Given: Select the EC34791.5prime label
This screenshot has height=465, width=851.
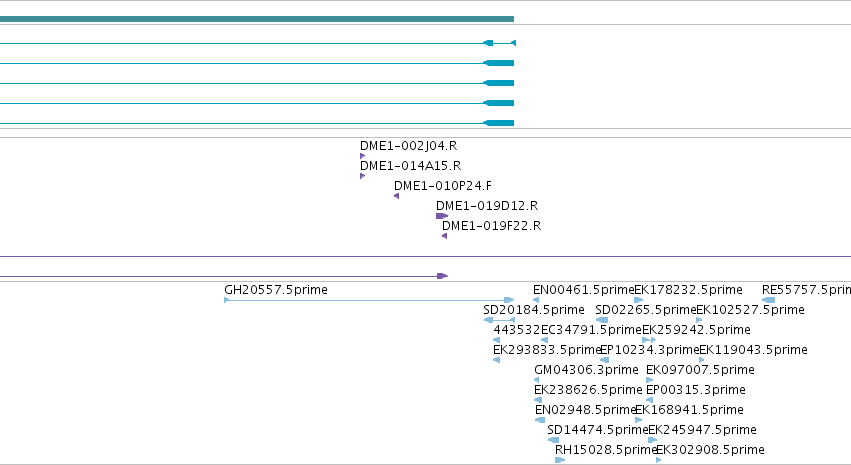Looking at the screenshot, I should coord(591,330).
